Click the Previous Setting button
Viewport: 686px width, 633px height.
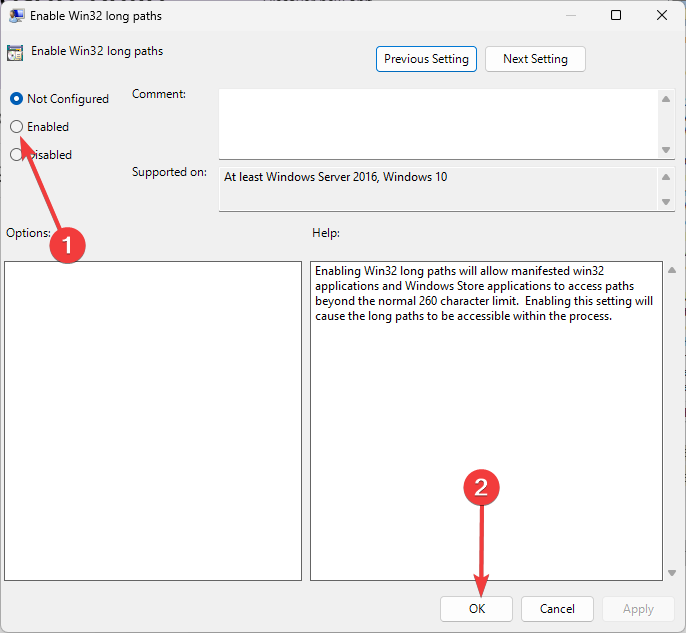click(426, 59)
